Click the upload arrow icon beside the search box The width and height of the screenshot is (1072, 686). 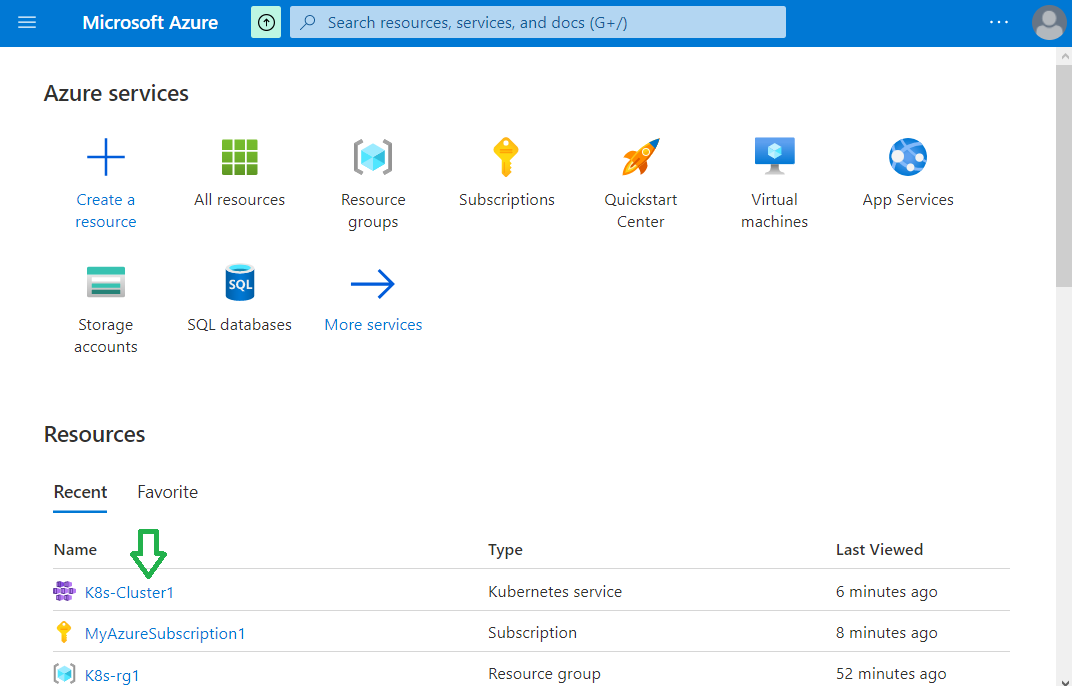(266, 23)
